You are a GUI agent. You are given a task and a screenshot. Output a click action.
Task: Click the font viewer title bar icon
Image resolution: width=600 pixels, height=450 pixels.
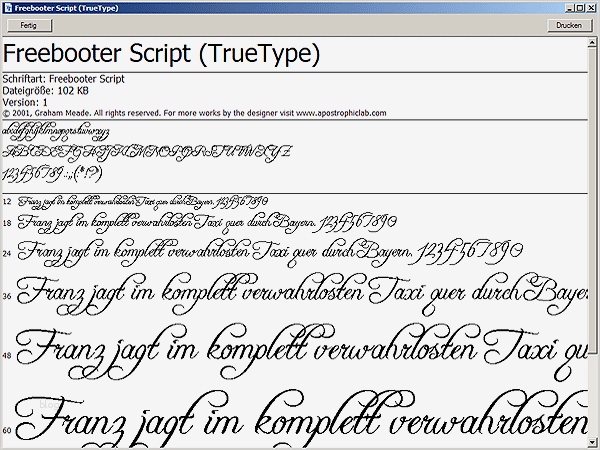[7, 7]
